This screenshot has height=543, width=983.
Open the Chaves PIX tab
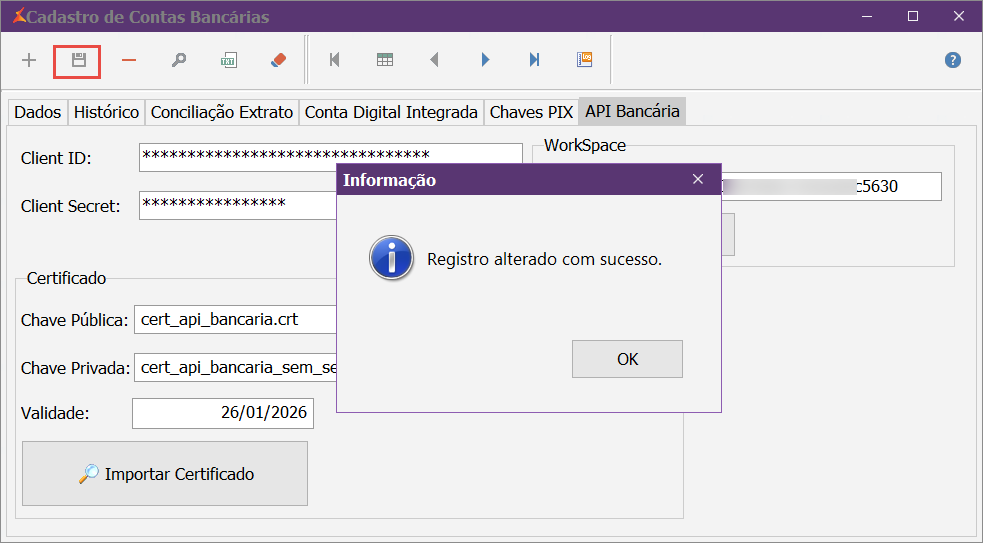tap(531, 112)
